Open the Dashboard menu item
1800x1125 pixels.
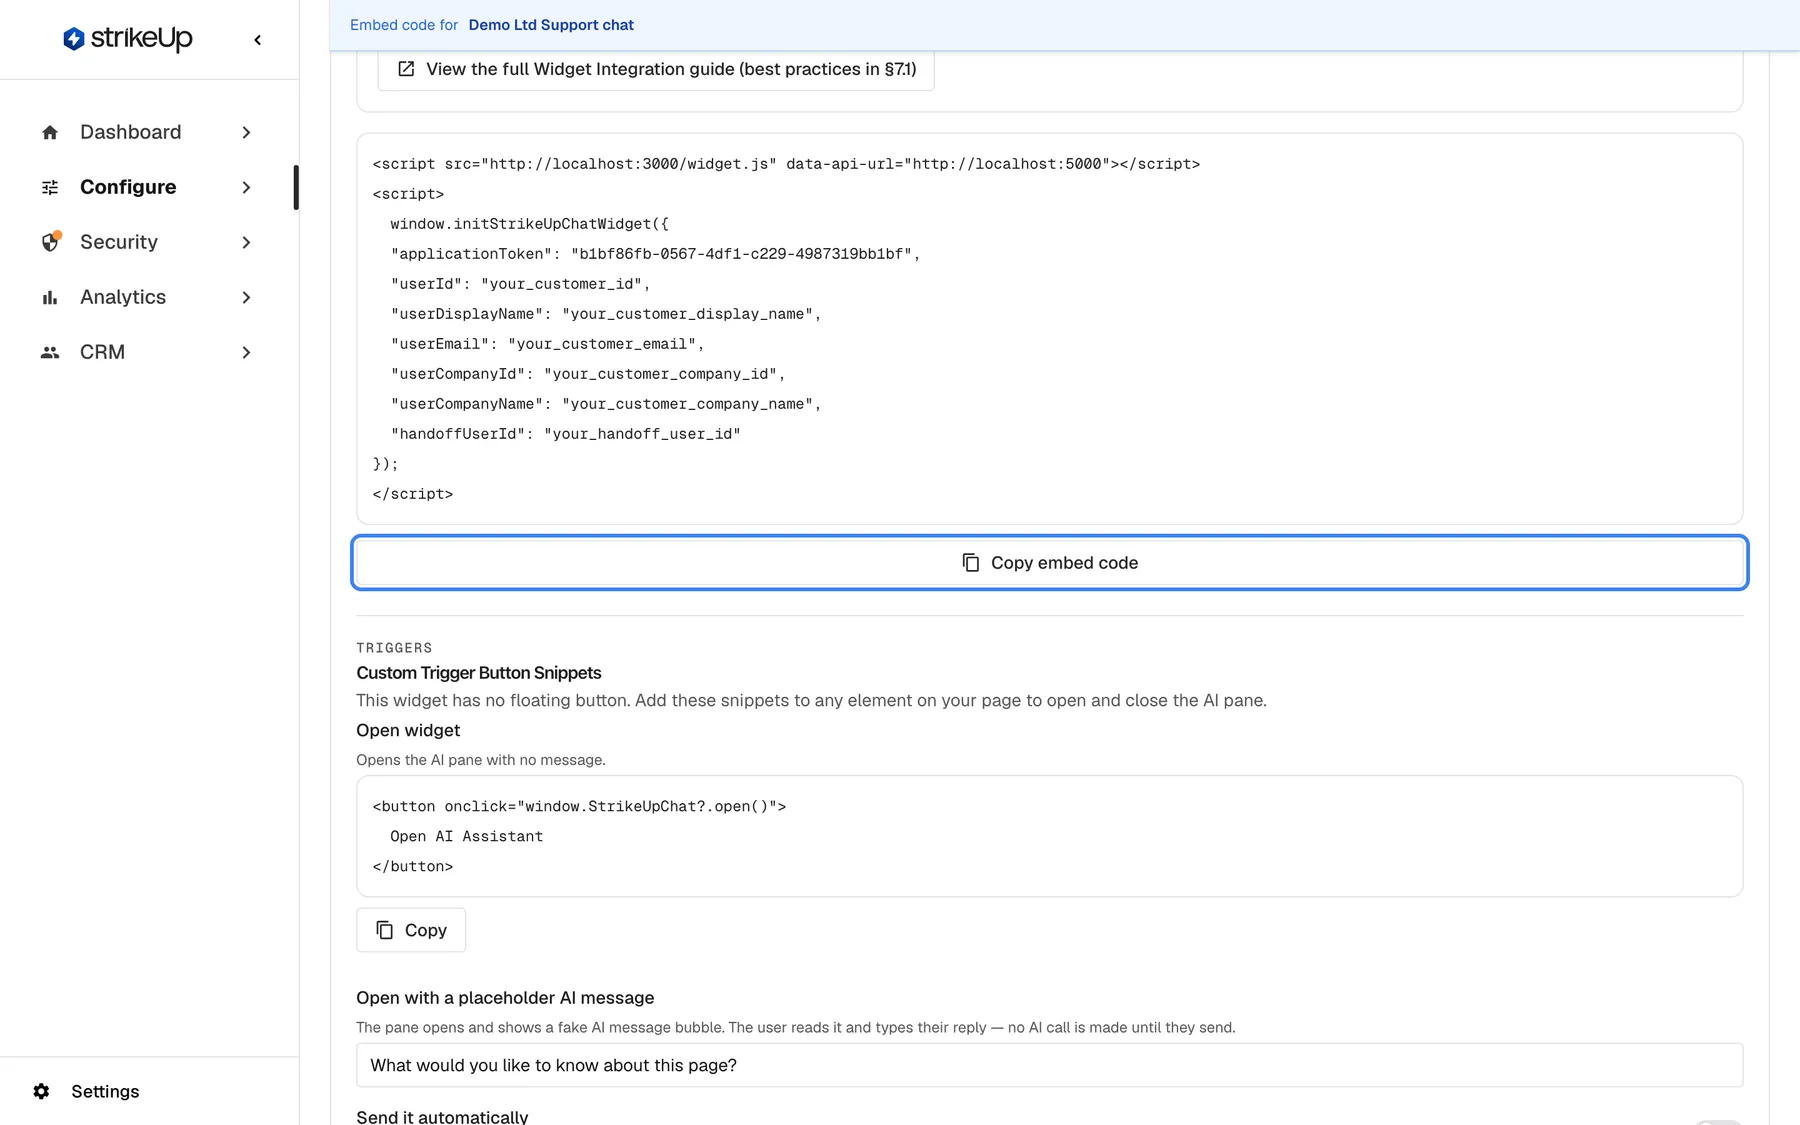[148, 132]
